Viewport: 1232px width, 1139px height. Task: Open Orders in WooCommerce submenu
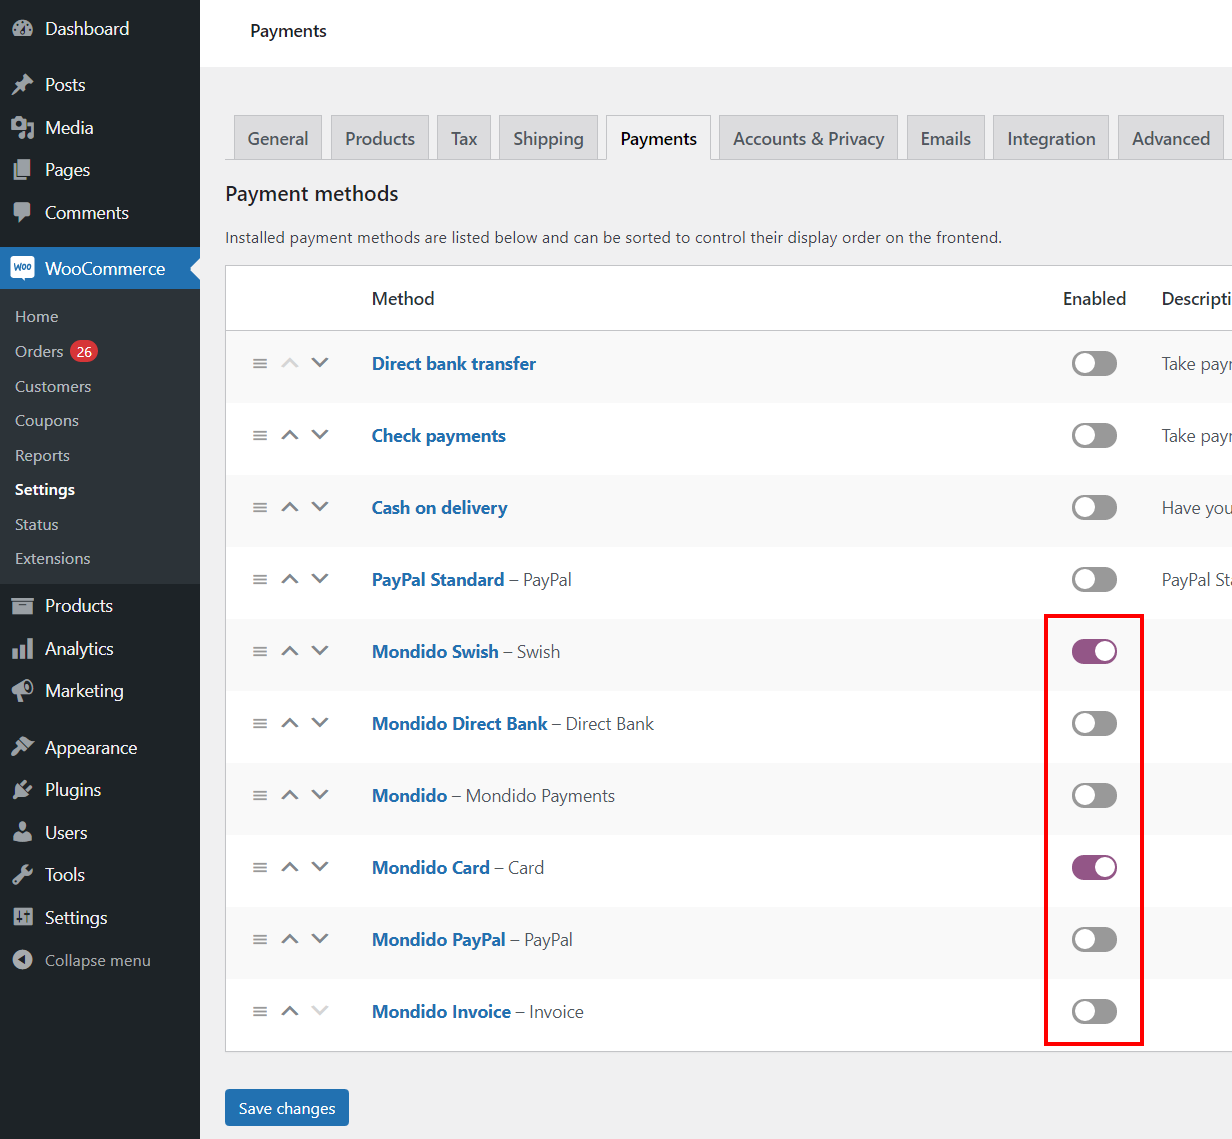(x=39, y=351)
